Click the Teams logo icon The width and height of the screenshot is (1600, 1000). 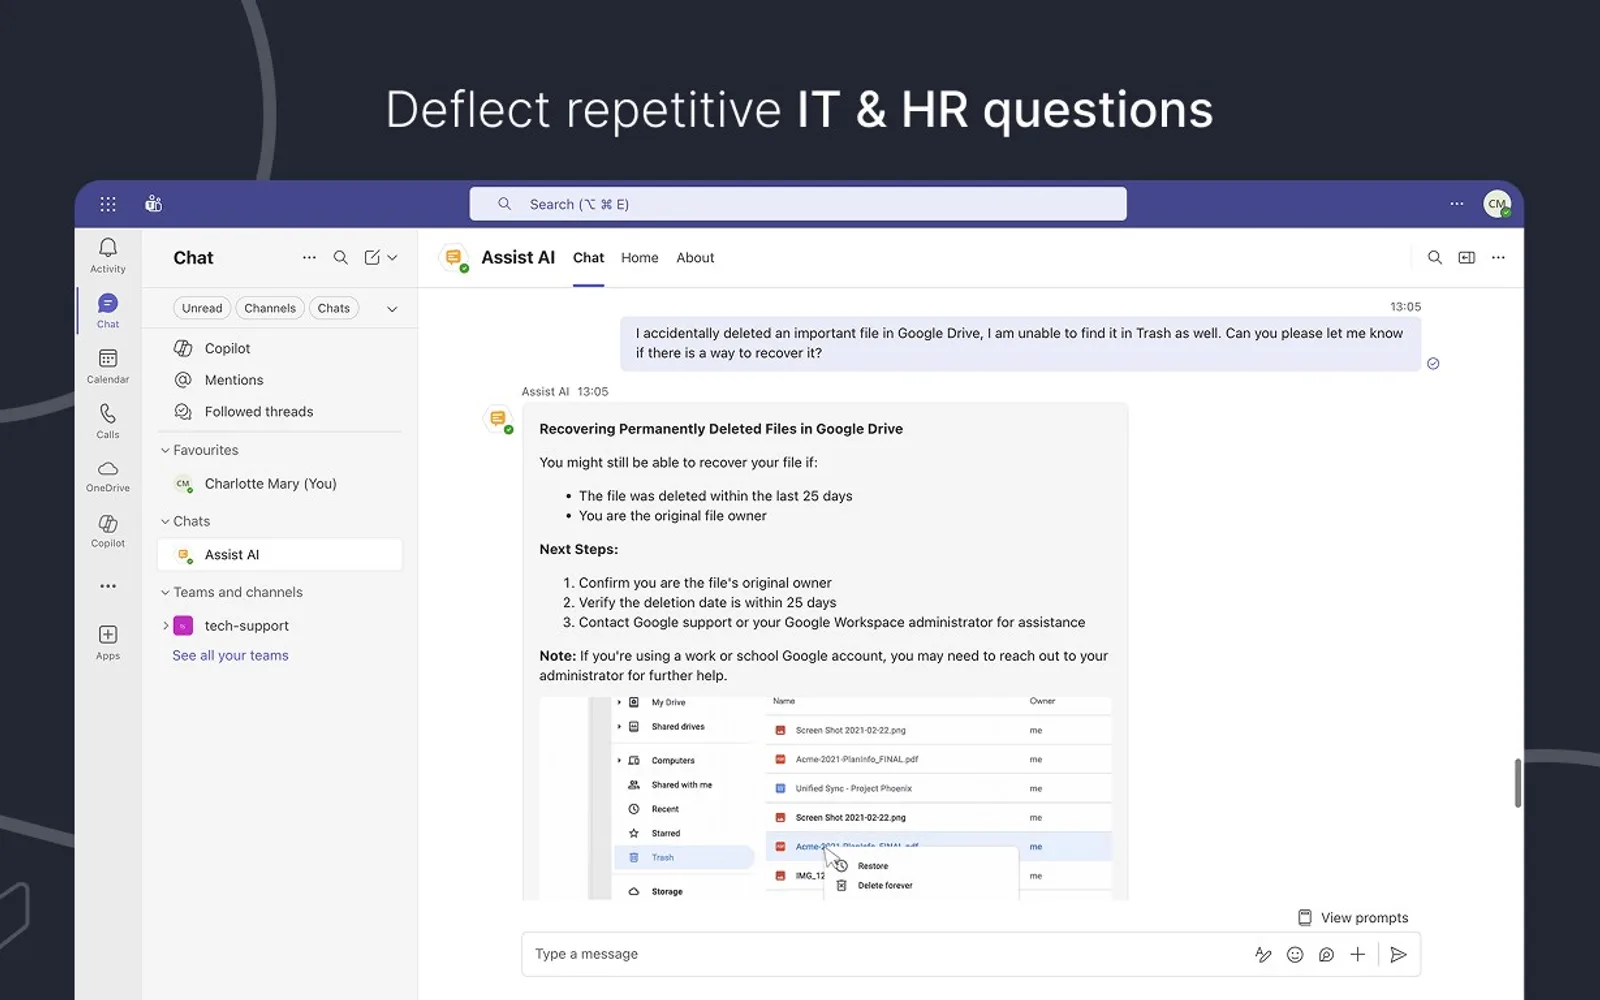(153, 204)
